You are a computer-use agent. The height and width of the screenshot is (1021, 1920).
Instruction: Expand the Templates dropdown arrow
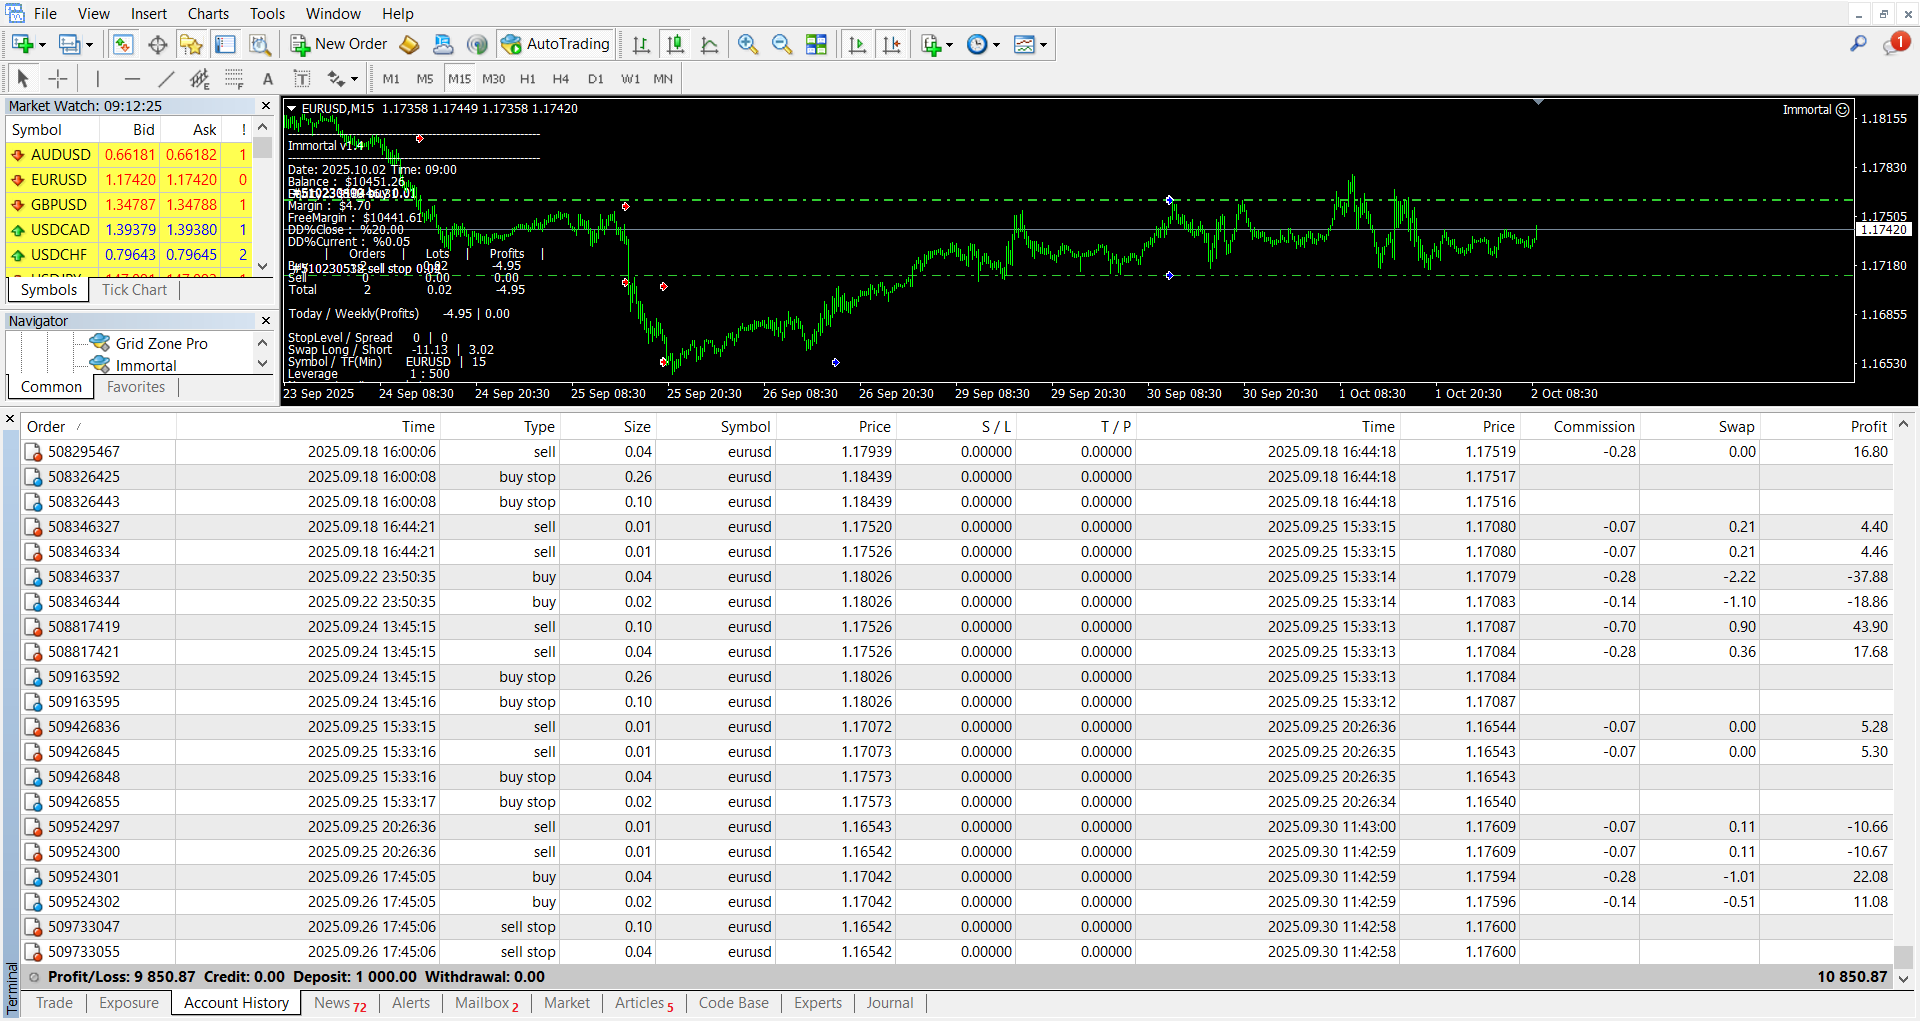pos(1043,44)
